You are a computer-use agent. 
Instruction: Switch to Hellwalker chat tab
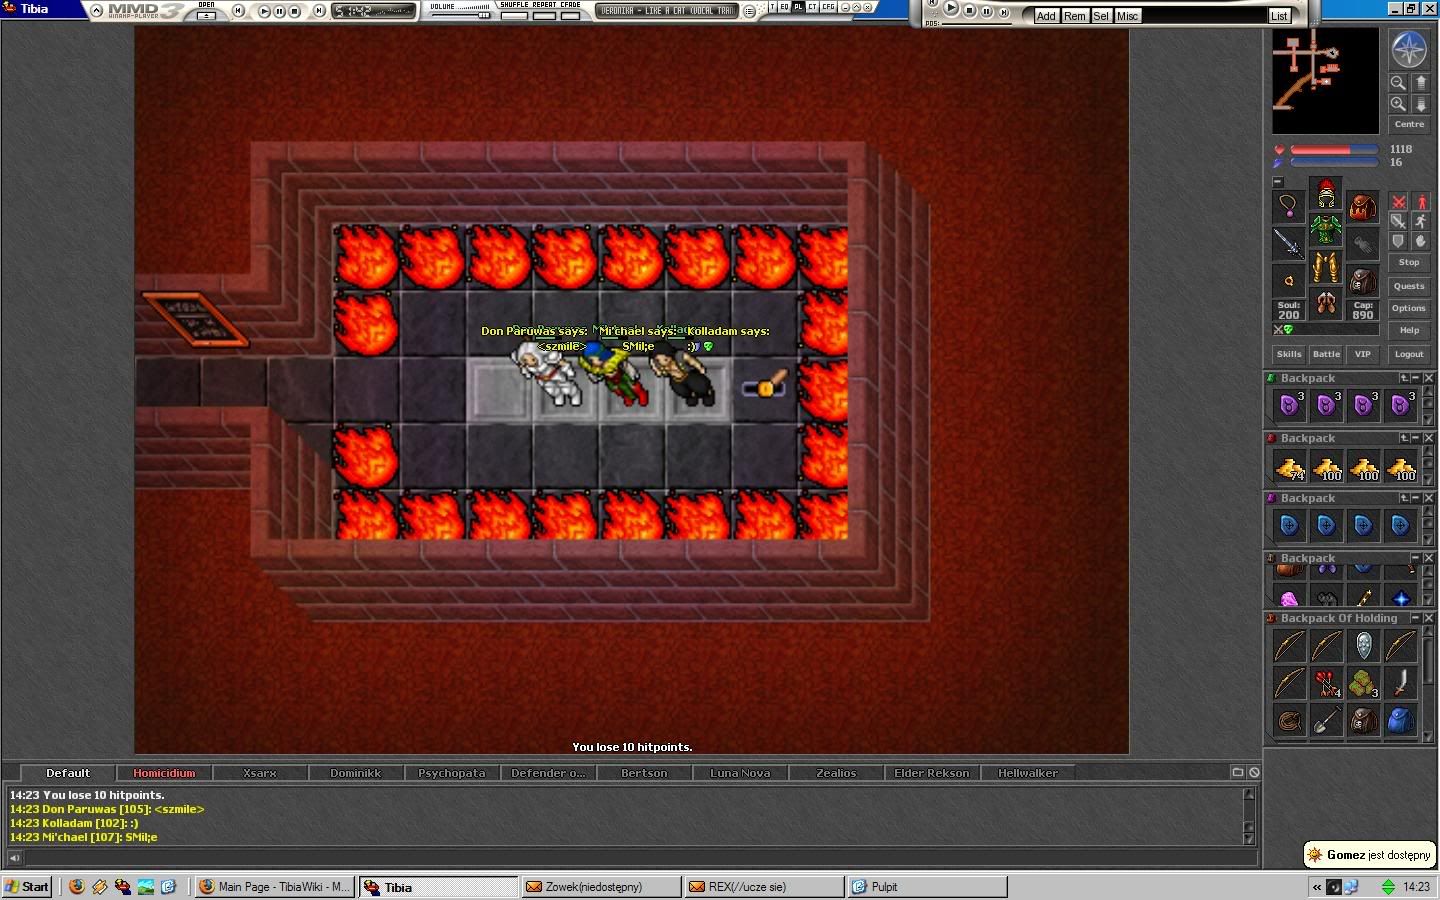(x=1028, y=773)
